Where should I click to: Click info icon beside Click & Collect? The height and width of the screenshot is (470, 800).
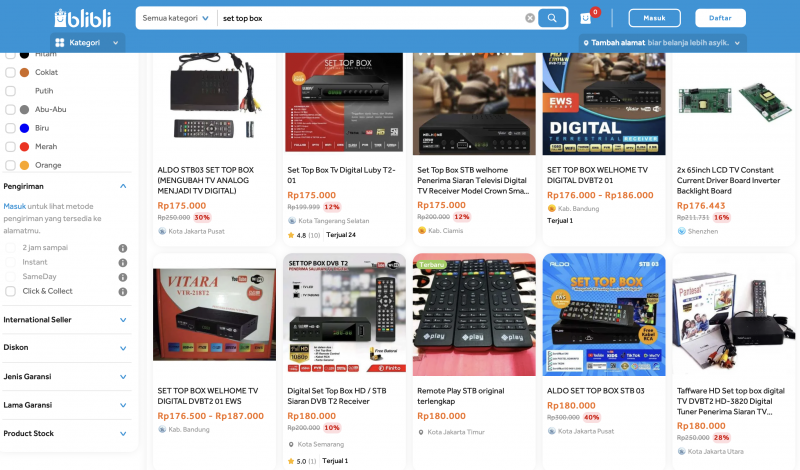click(x=123, y=292)
